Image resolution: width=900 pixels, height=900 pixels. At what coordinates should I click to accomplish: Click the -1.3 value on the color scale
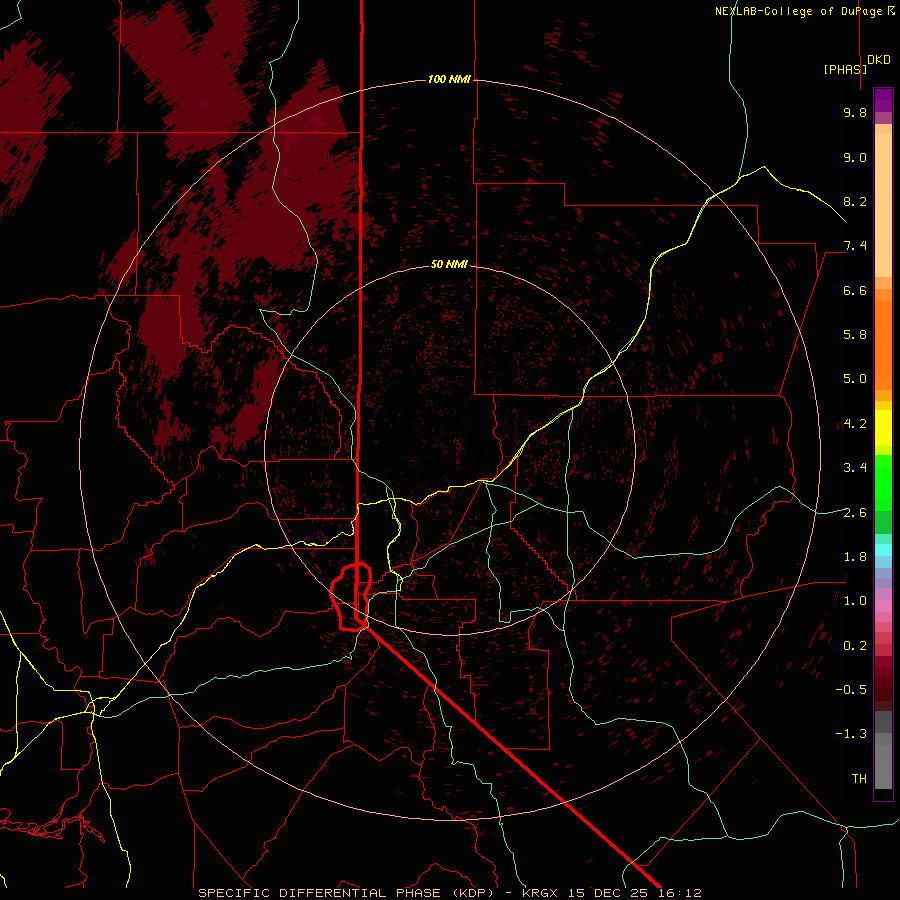point(851,734)
